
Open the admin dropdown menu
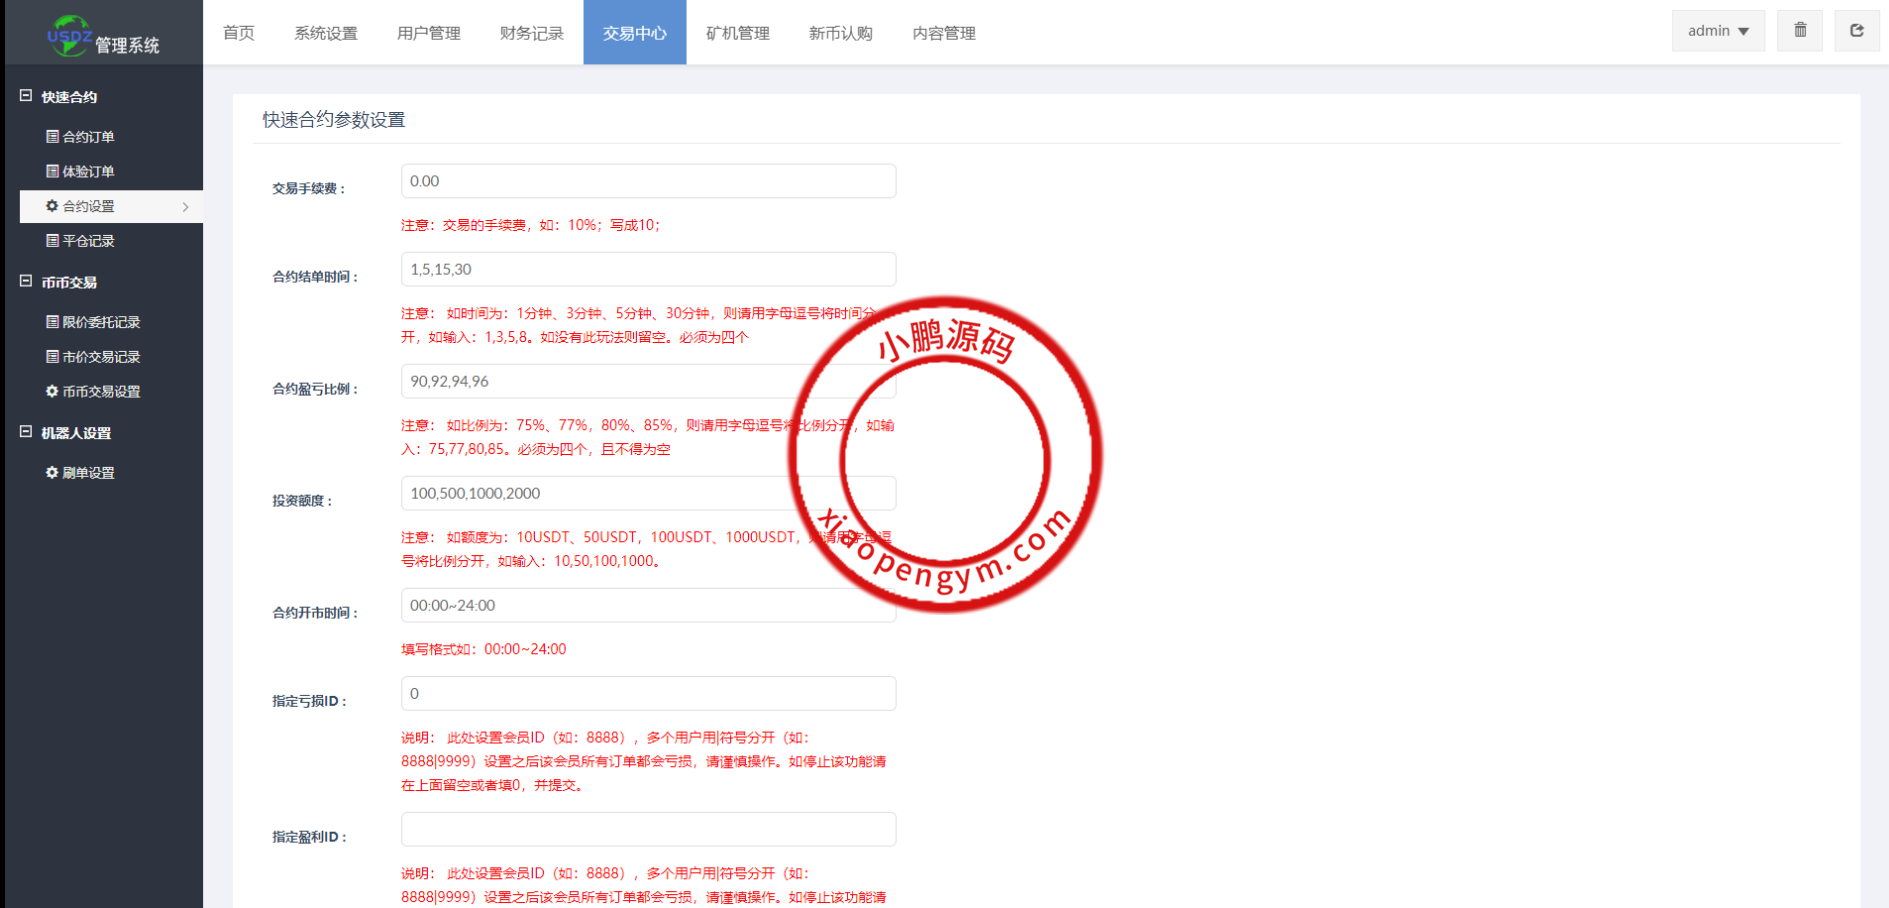click(x=1717, y=30)
